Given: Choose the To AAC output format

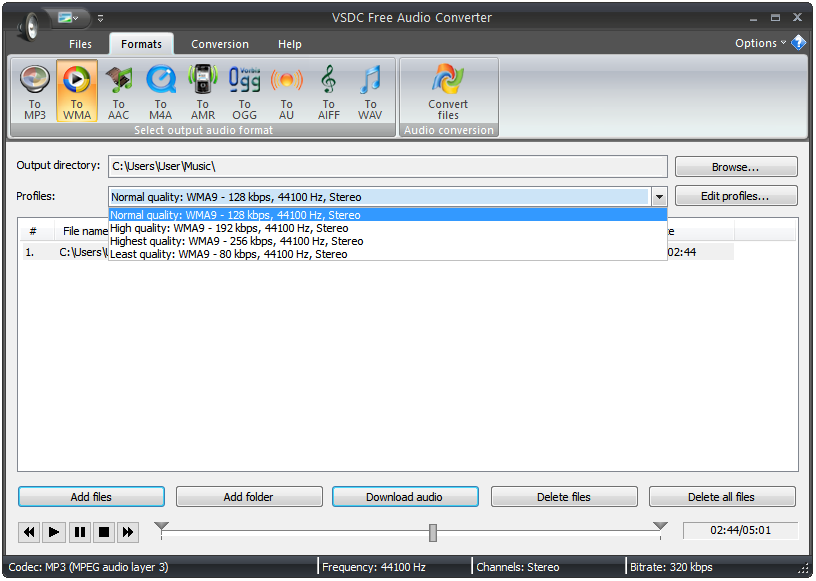Looking at the screenshot, I should 119,92.
